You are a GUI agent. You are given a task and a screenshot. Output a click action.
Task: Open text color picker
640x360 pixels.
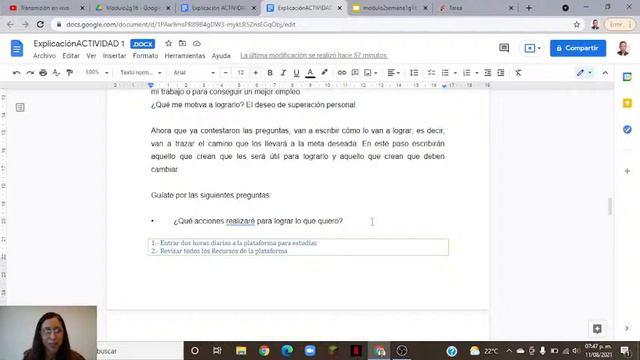(x=310, y=73)
